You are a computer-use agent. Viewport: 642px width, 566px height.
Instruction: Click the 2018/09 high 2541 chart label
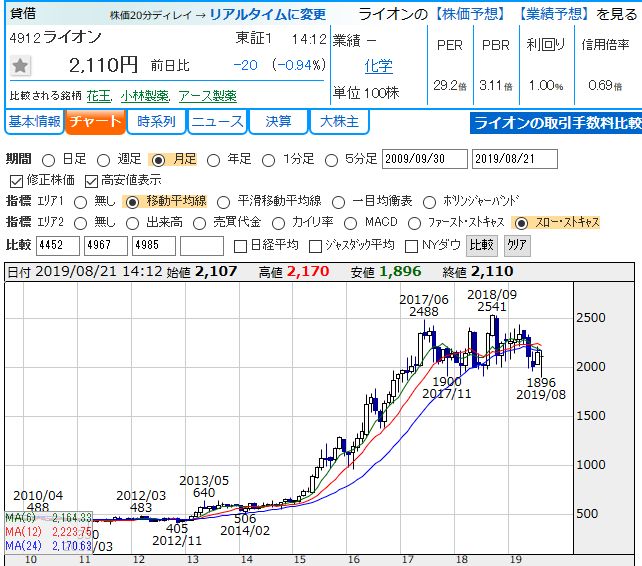point(492,301)
